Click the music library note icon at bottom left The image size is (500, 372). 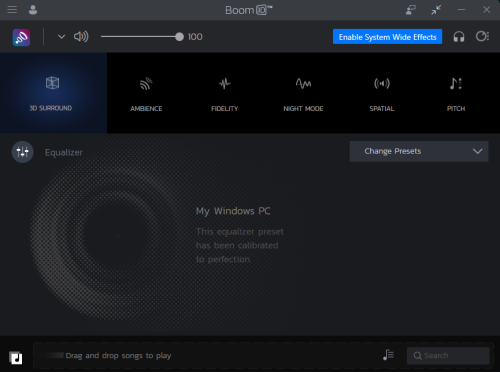tap(16, 358)
